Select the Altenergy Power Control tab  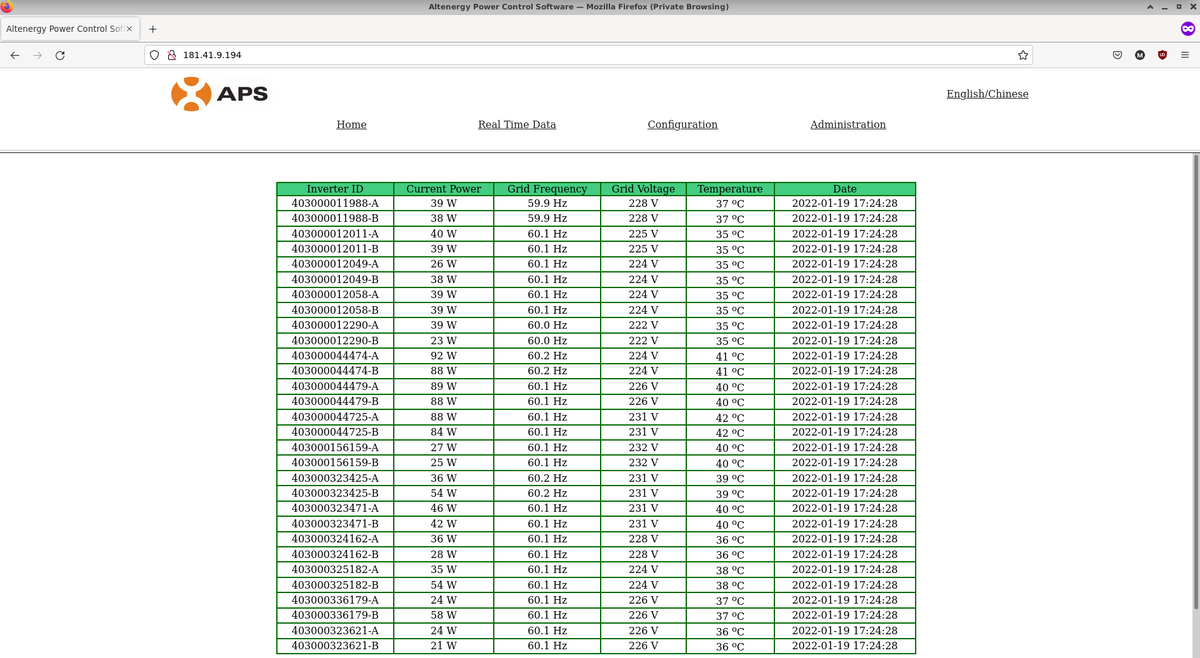tap(71, 29)
